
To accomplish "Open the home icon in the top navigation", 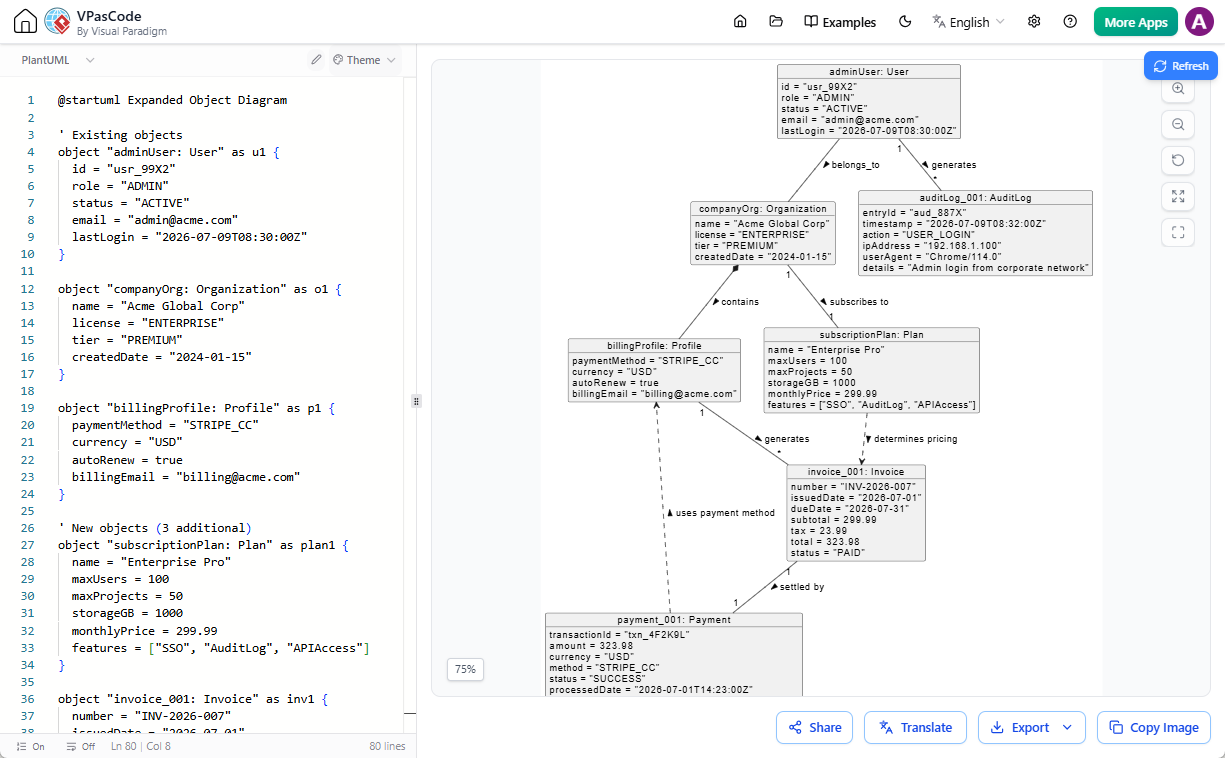I will pos(740,22).
